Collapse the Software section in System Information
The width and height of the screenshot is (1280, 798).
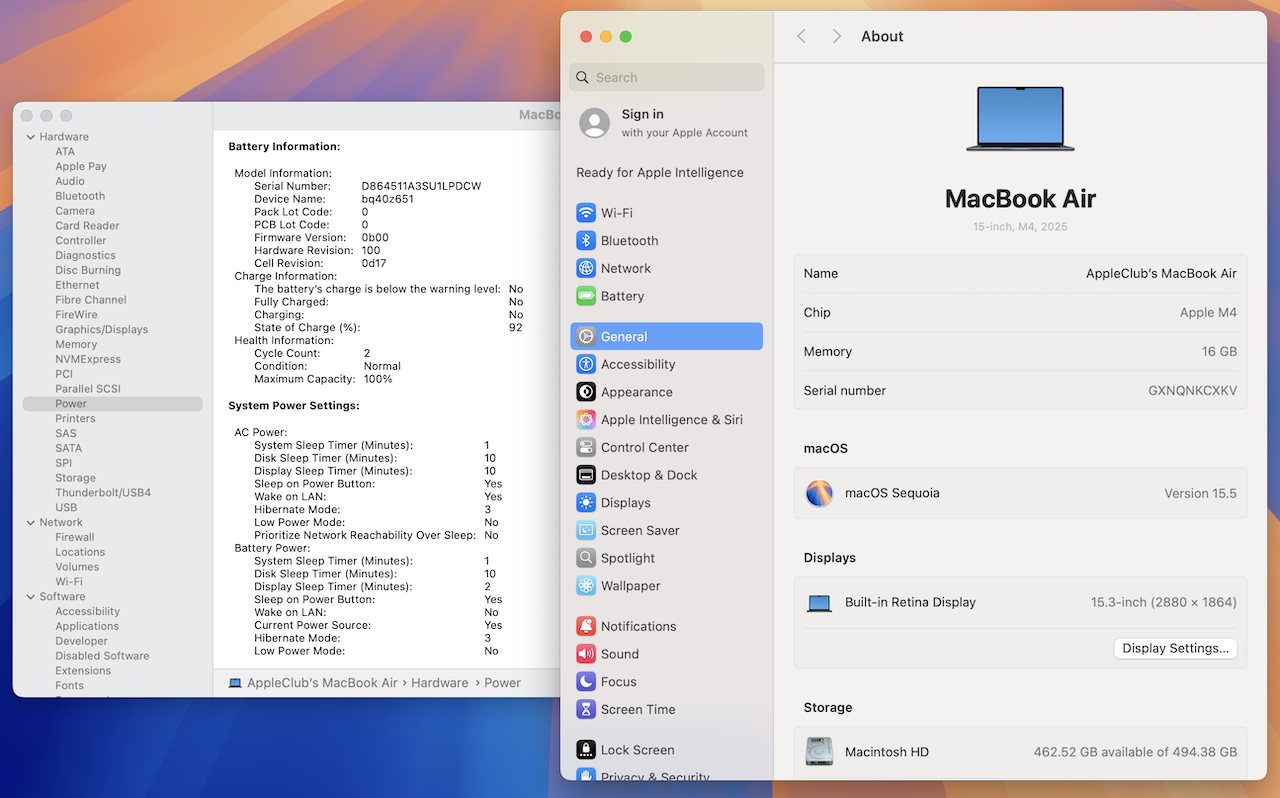30,596
